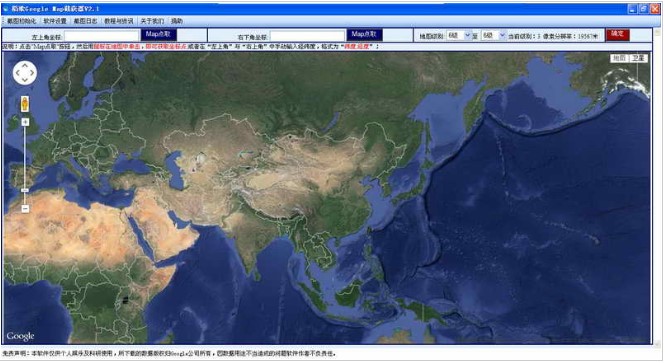Zoom in with the plus button

click(x=25, y=122)
